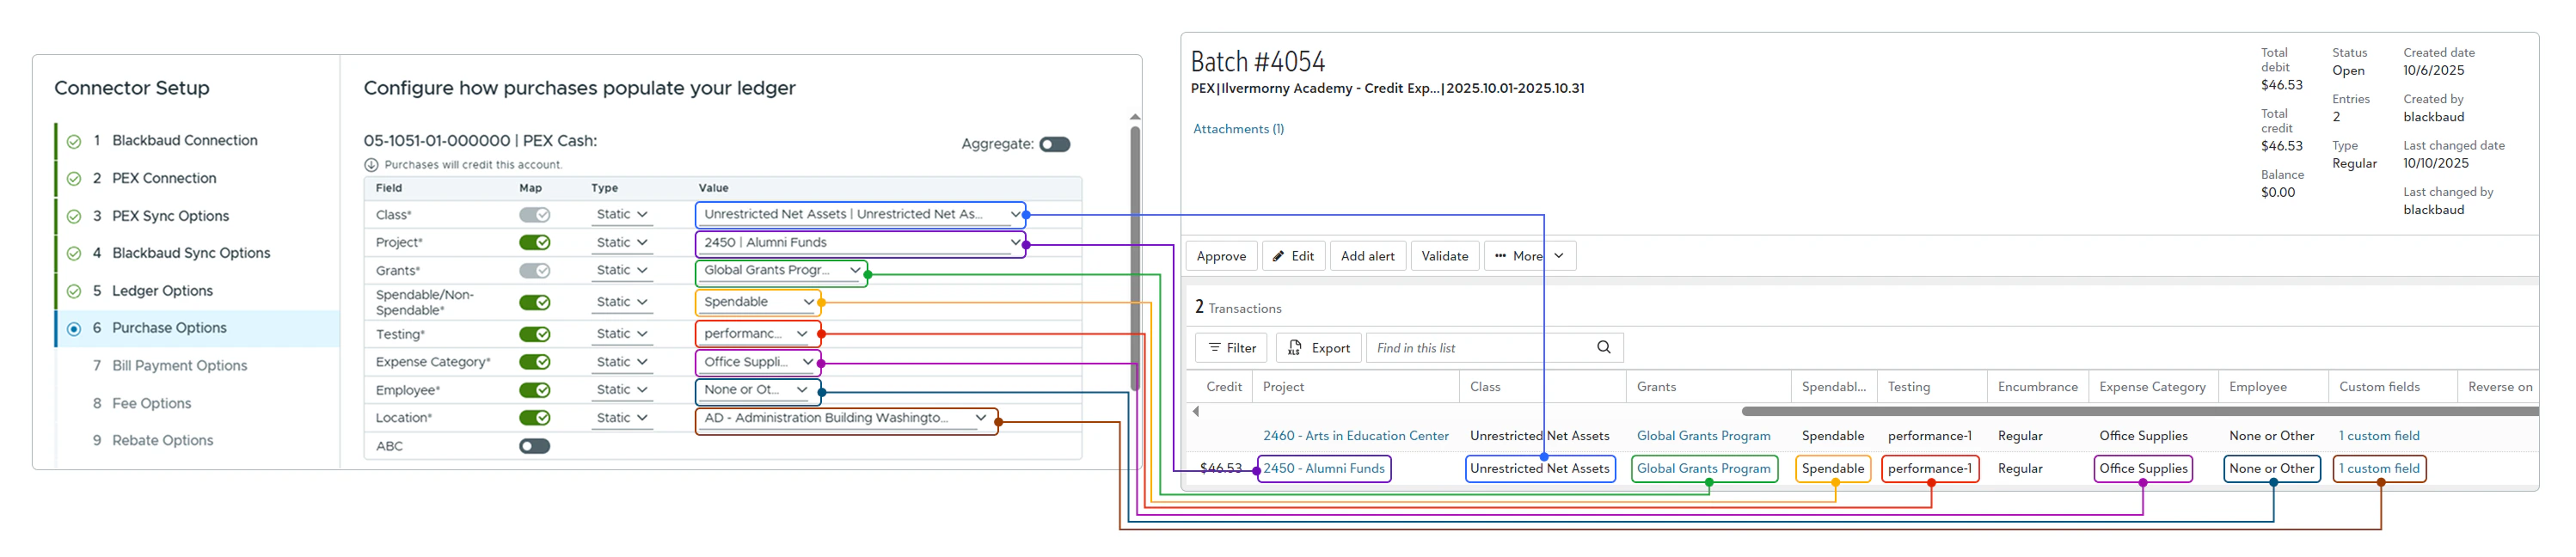This screenshot has width=2576, height=557.
Task: Open the Testing type Static dropdown
Action: point(621,334)
